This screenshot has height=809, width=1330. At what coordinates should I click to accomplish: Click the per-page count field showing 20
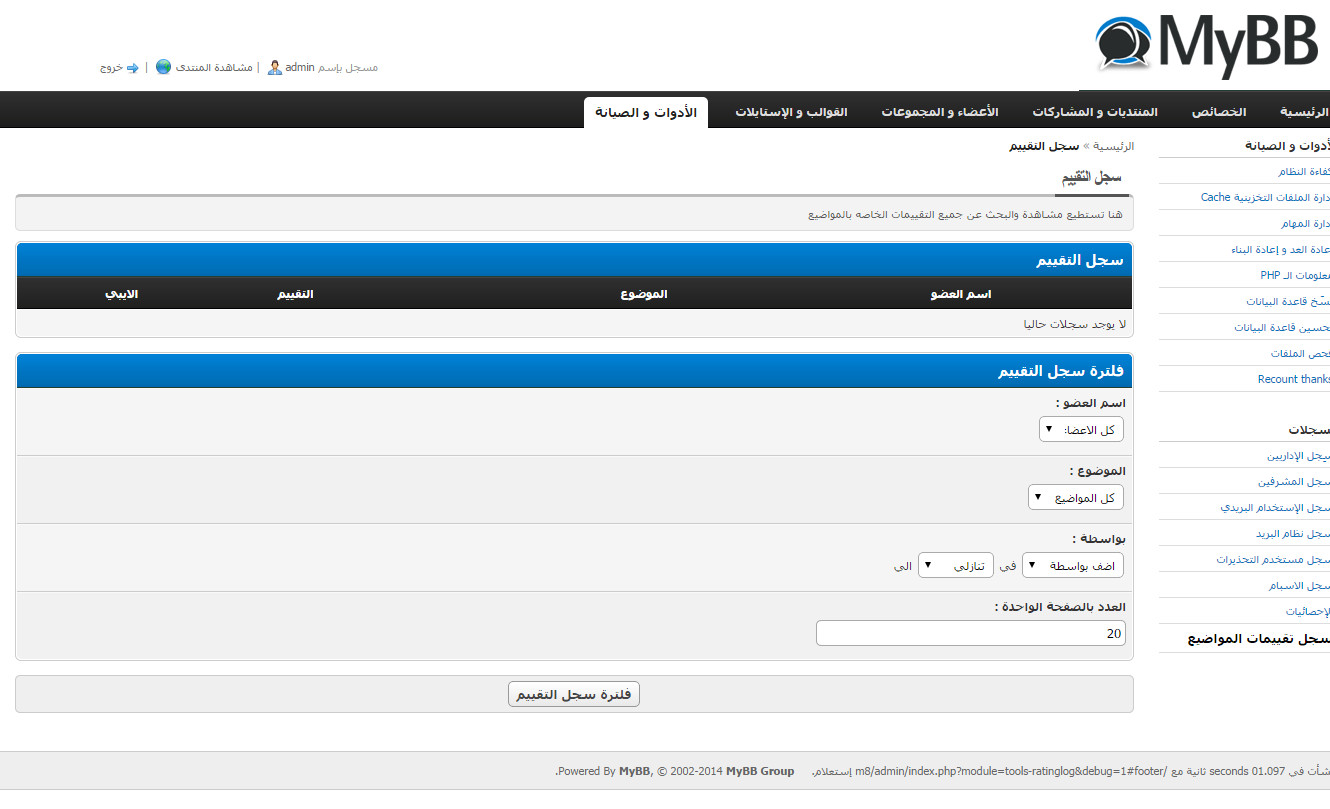[x=970, y=633]
